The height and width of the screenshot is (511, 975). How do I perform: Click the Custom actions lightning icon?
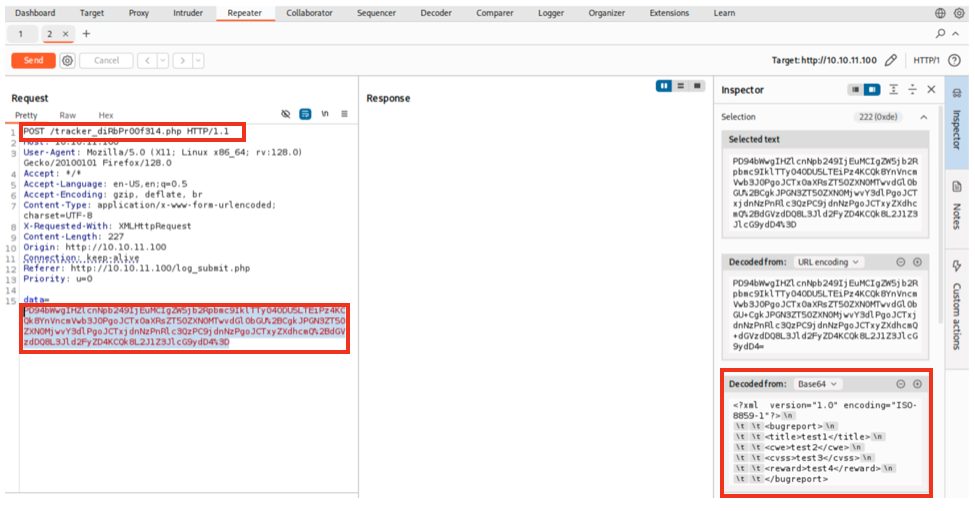tap(956, 266)
